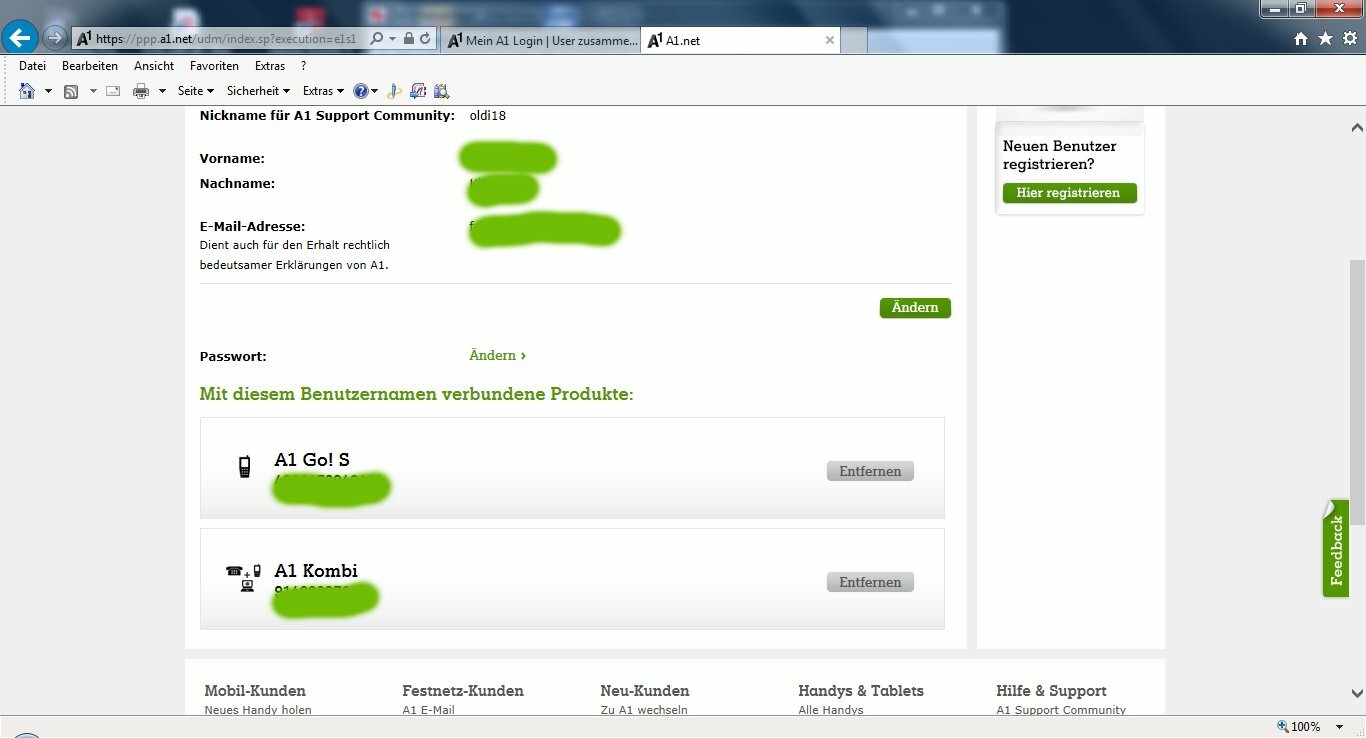Click the 'Hier registrieren' button

[x=1069, y=193]
